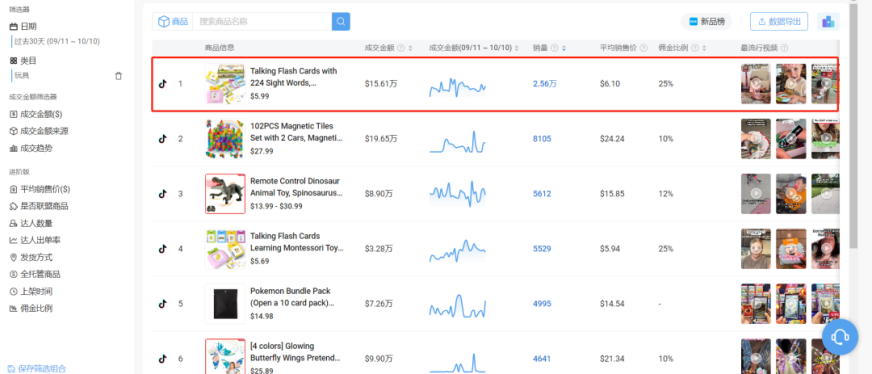The width and height of the screenshot is (872, 374).
Task: Open the 成交金额来源 filter
Action: coord(39,131)
